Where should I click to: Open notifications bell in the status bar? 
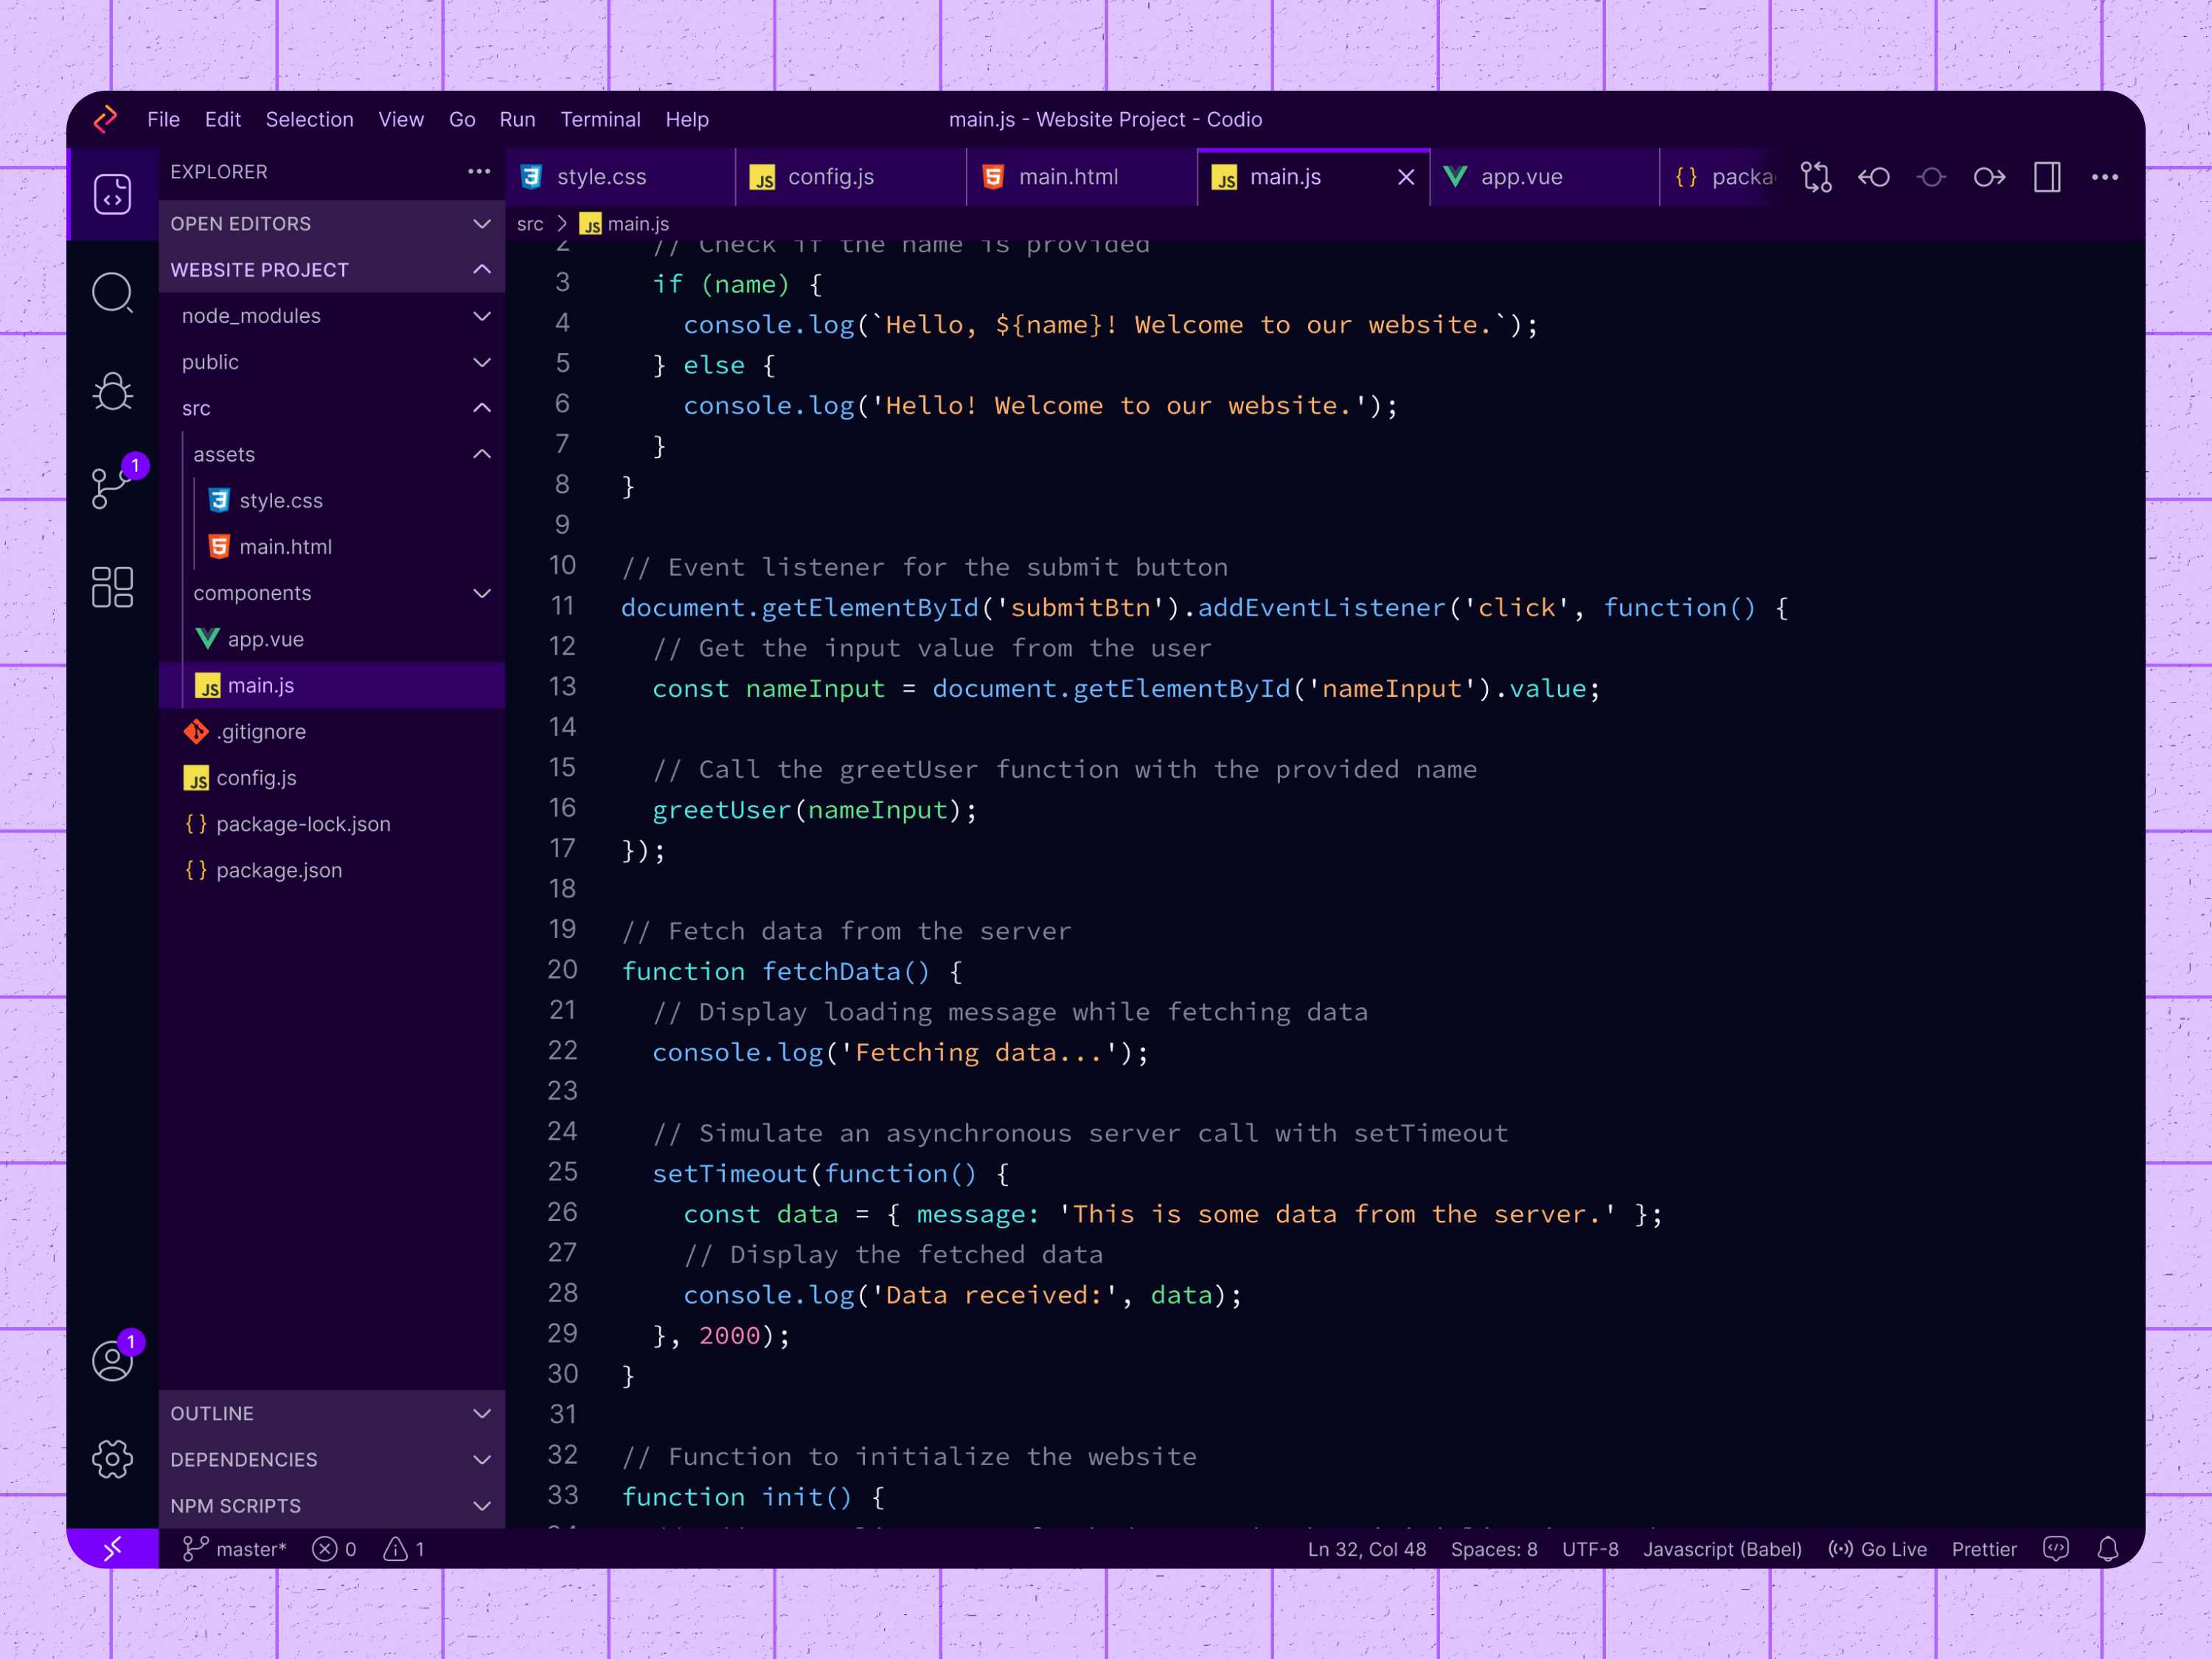click(x=2107, y=1549)
